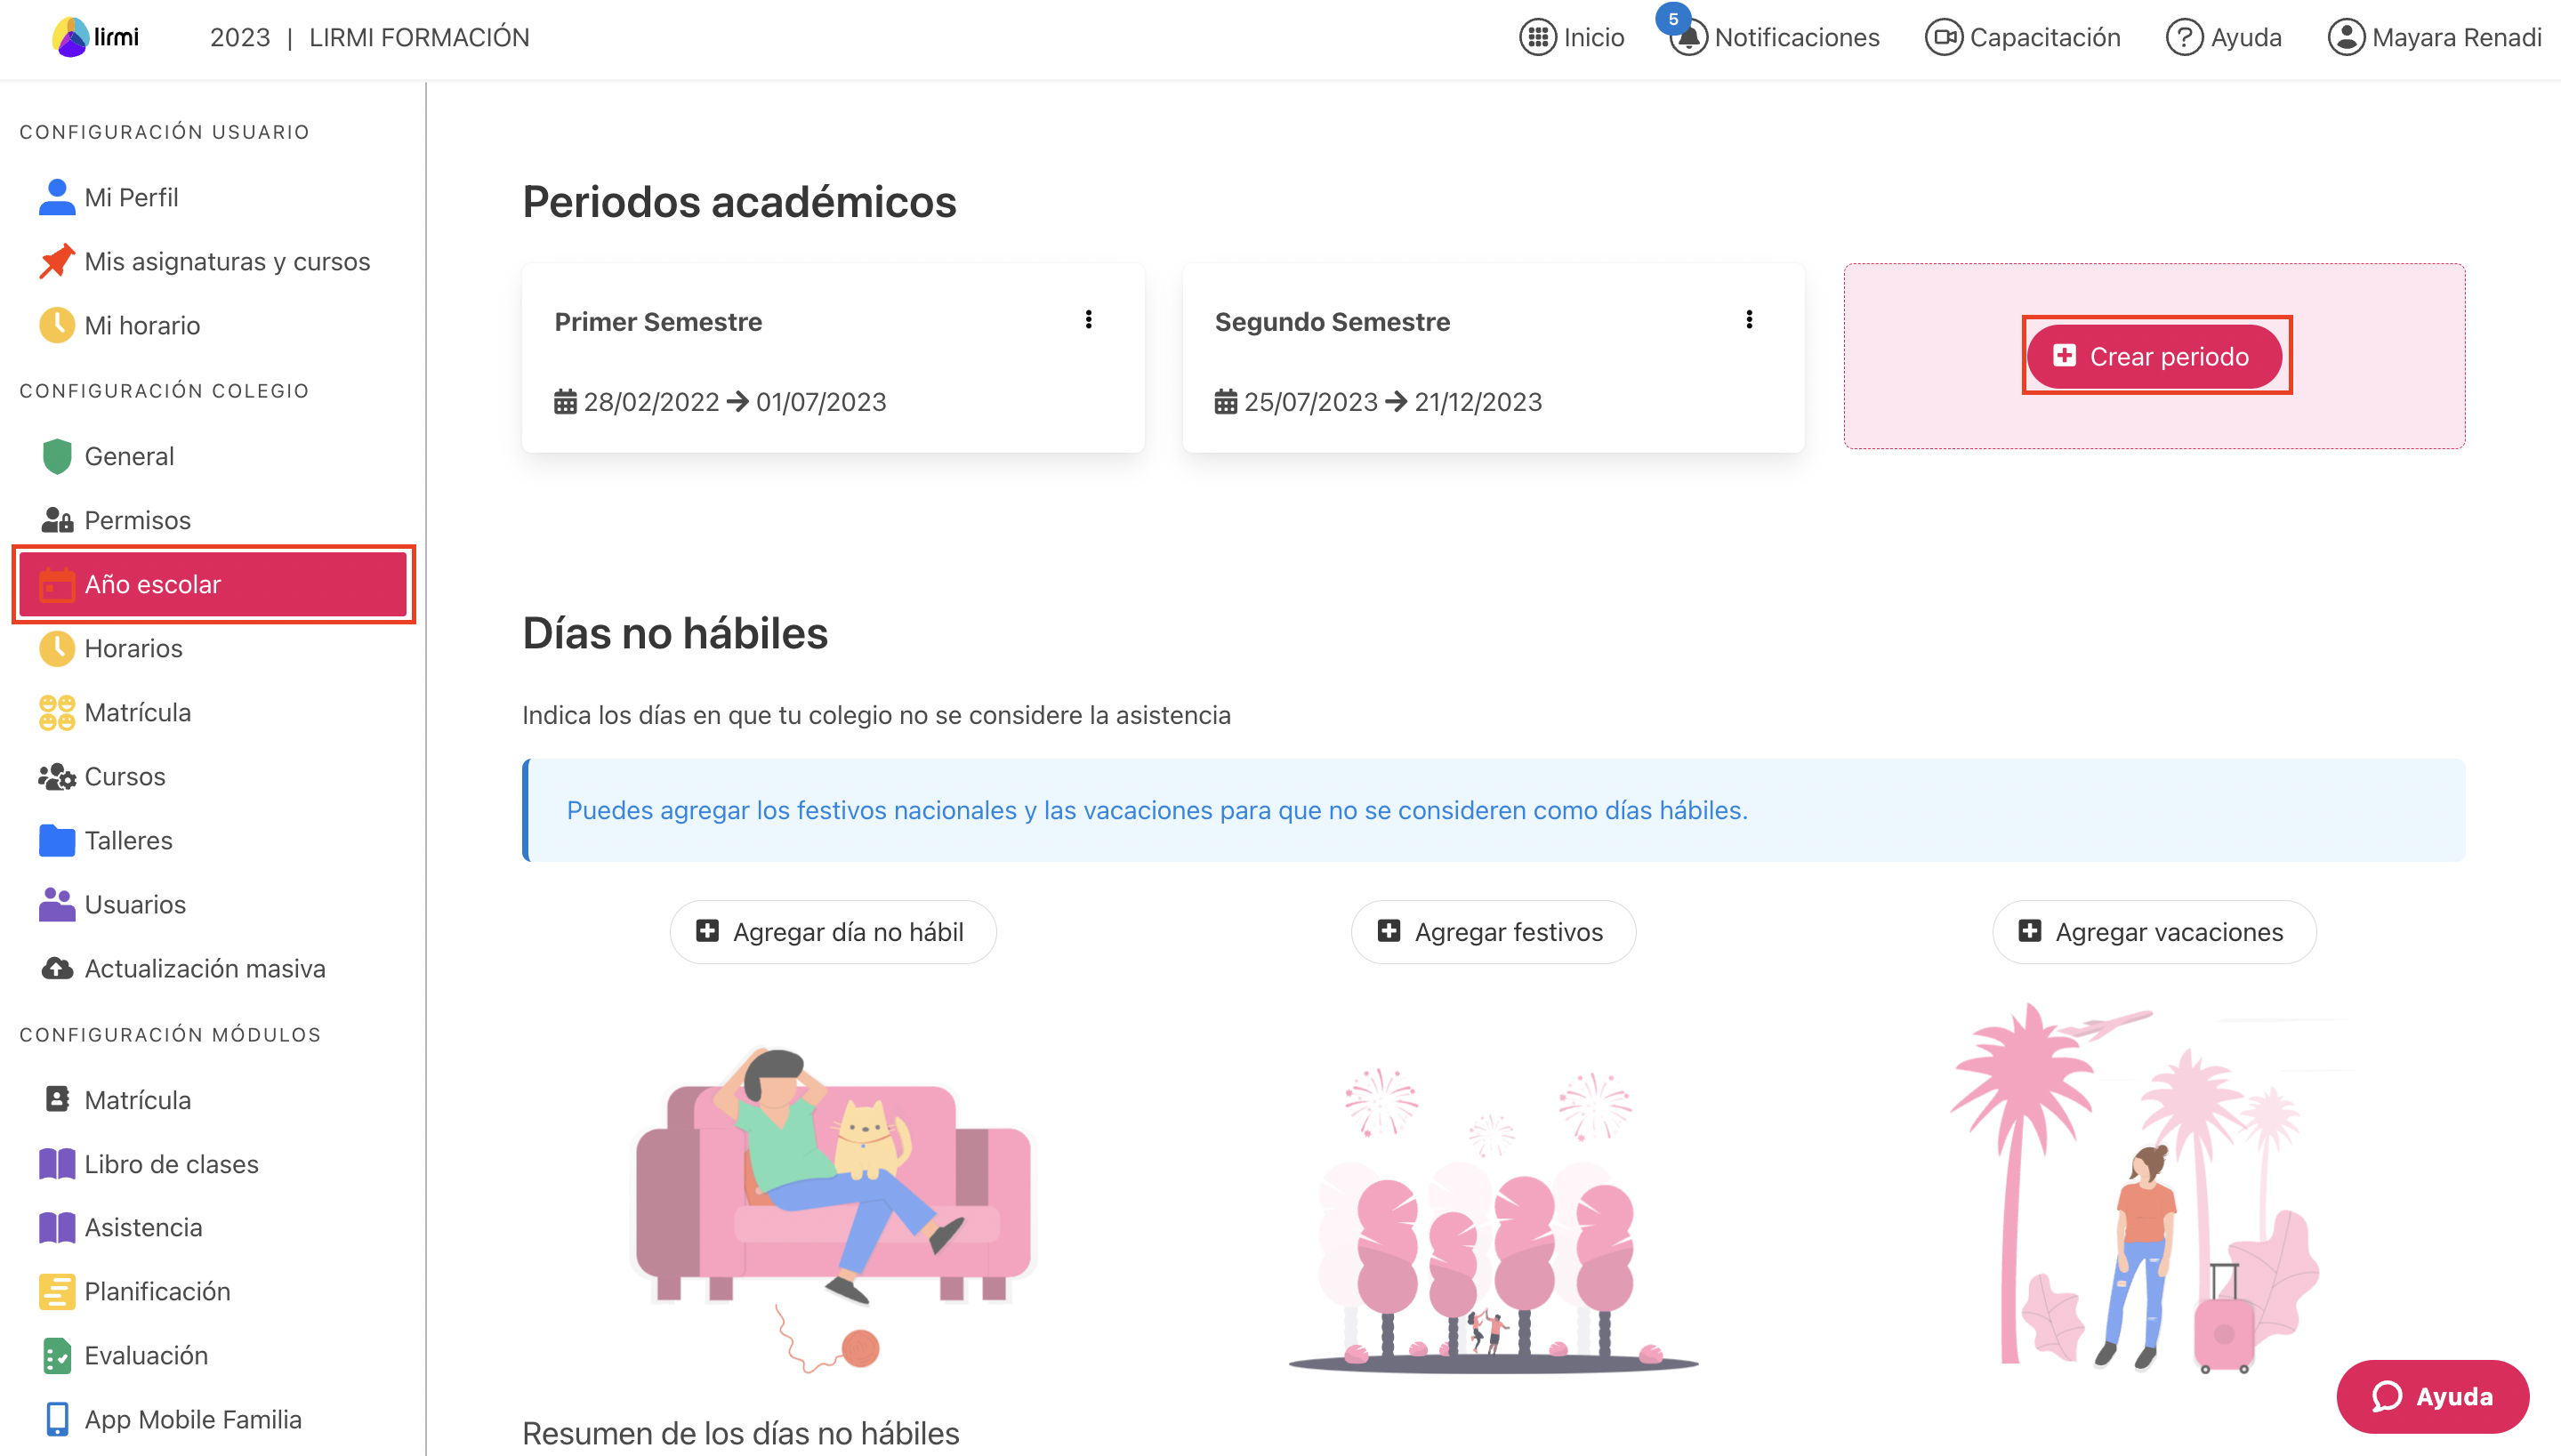Viewport: 2561px width, 1456px height.
Task: Go to Inicio in the top bar
Action: point(1572,37)
